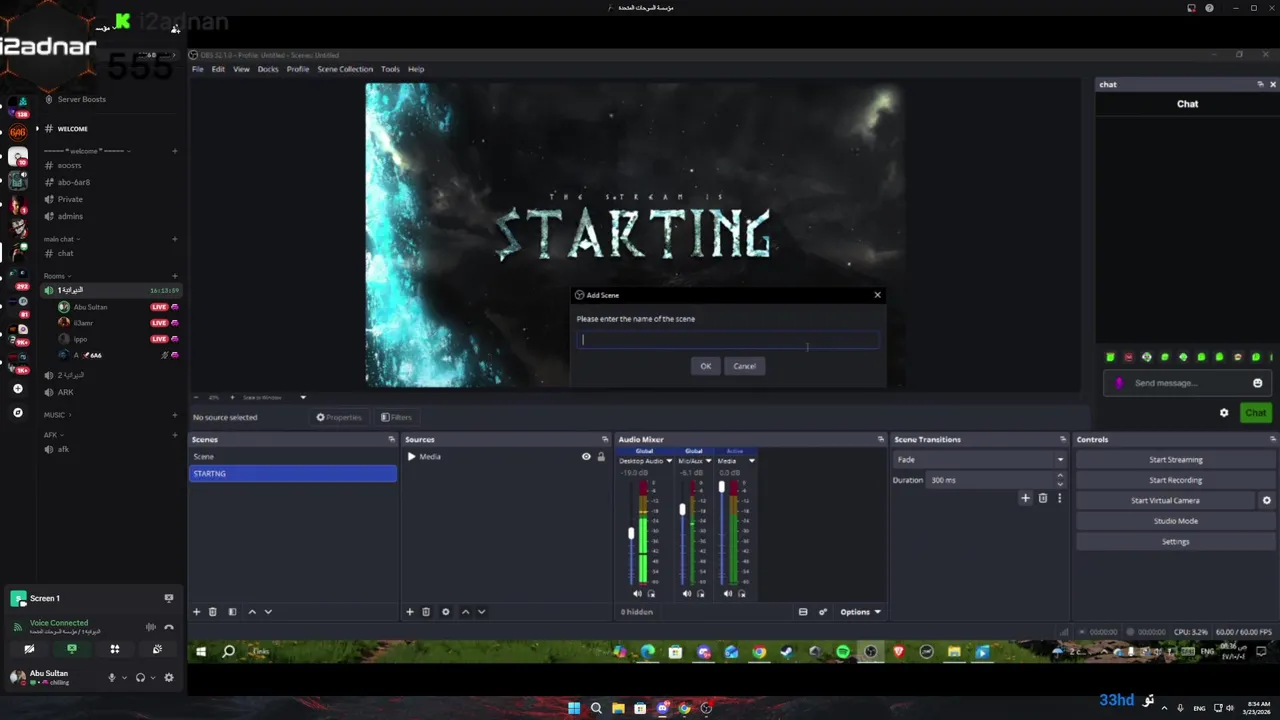Open emoji picker in chat dock
Viewport: 1280px width, 720px height.
tap(1258, 383)
